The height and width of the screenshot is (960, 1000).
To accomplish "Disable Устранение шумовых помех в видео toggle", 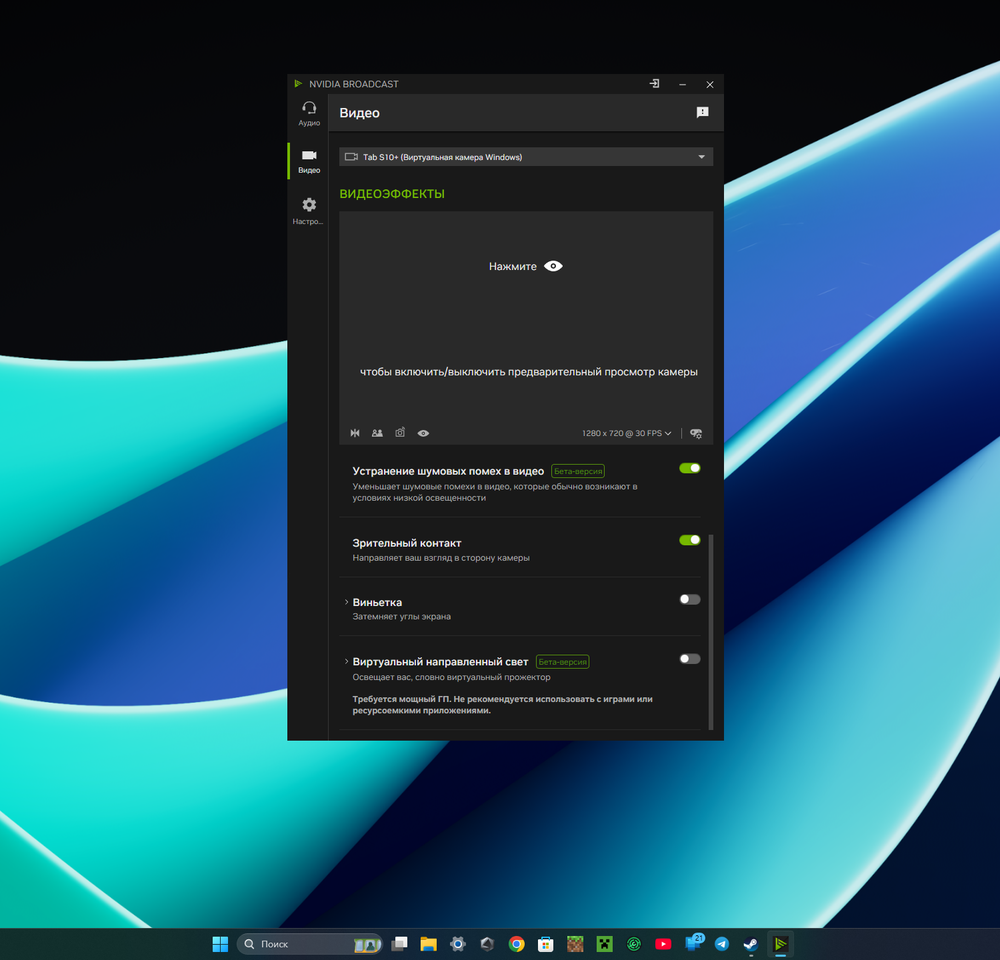I will [690, 468].
